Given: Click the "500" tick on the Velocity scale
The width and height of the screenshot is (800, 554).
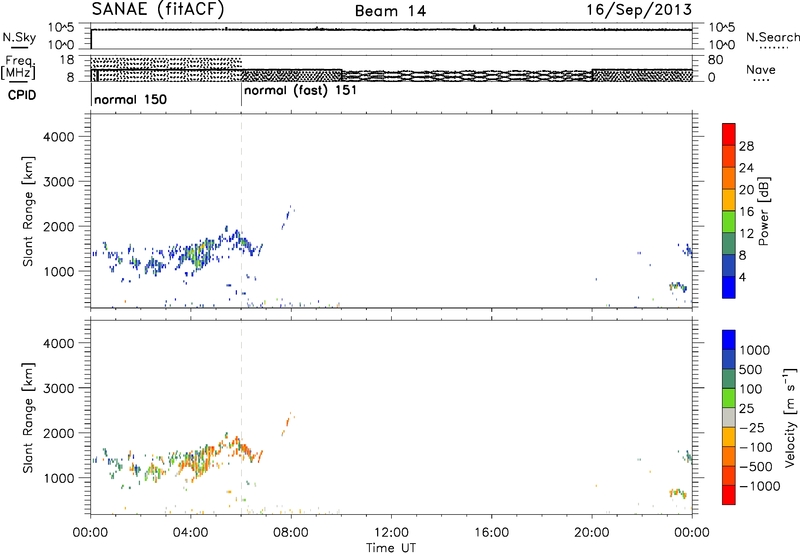Looking at the screenshot, I should click(x=750, y=369).
